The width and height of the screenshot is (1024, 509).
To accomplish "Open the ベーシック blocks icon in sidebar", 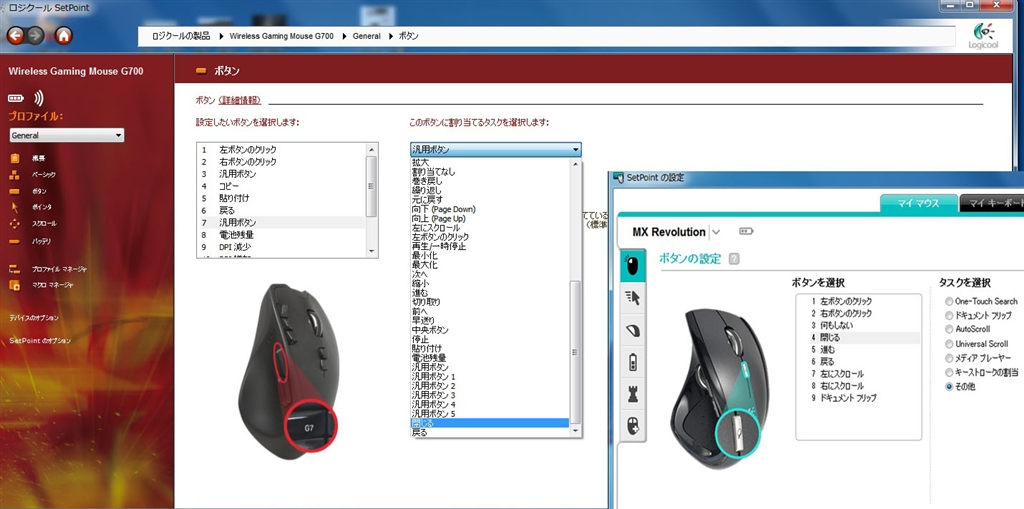I will point(14,174).
